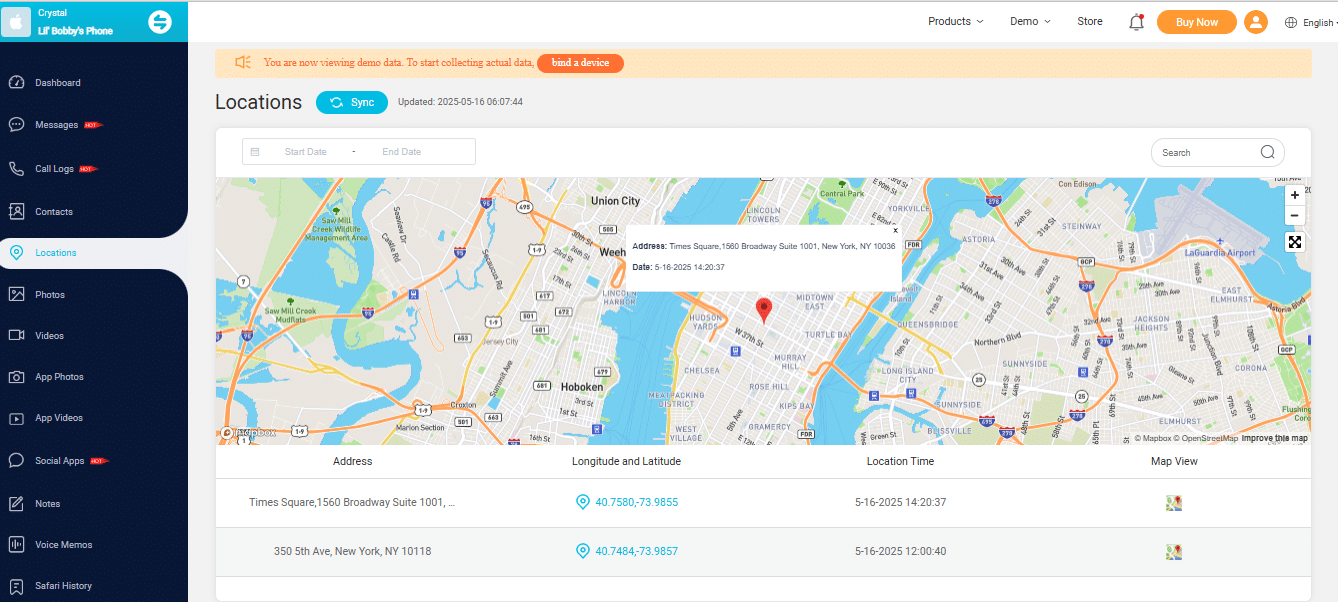Zoom in on the map with plus button
The width and height of the screenshot is (1338, 602).
coord(1295,195)
